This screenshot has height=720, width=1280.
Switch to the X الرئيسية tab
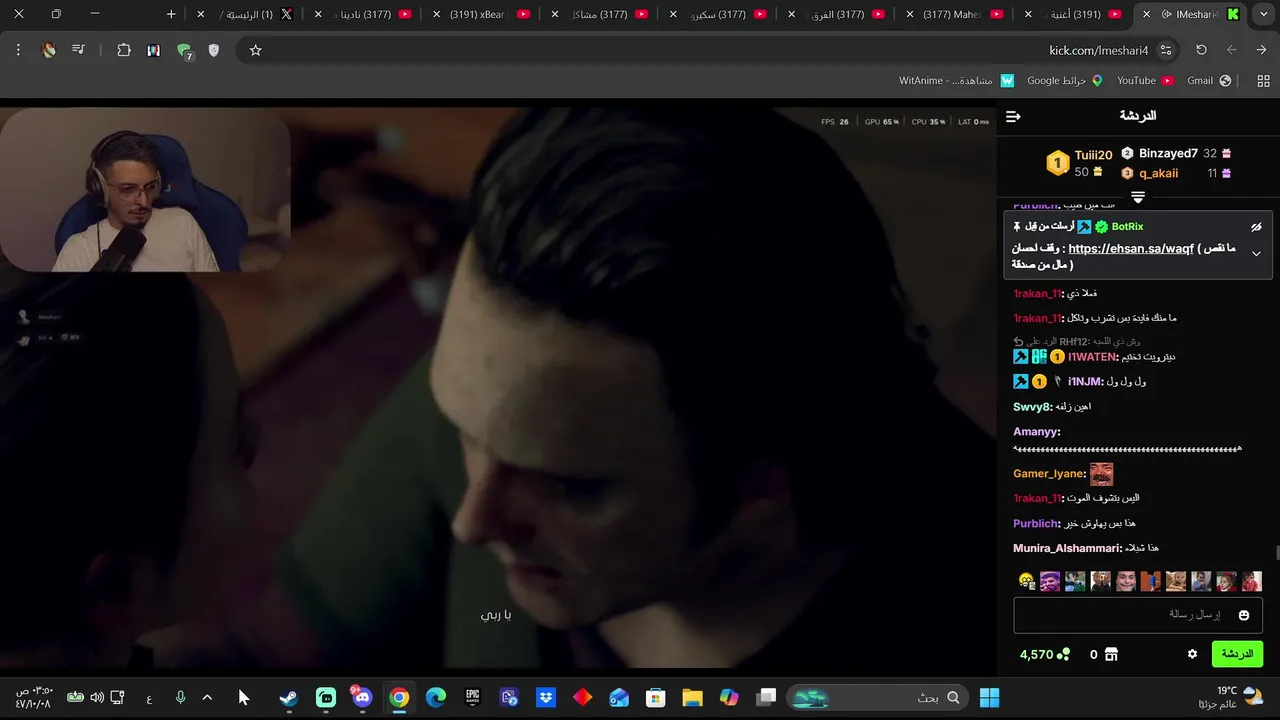click(x=246, y=14)
